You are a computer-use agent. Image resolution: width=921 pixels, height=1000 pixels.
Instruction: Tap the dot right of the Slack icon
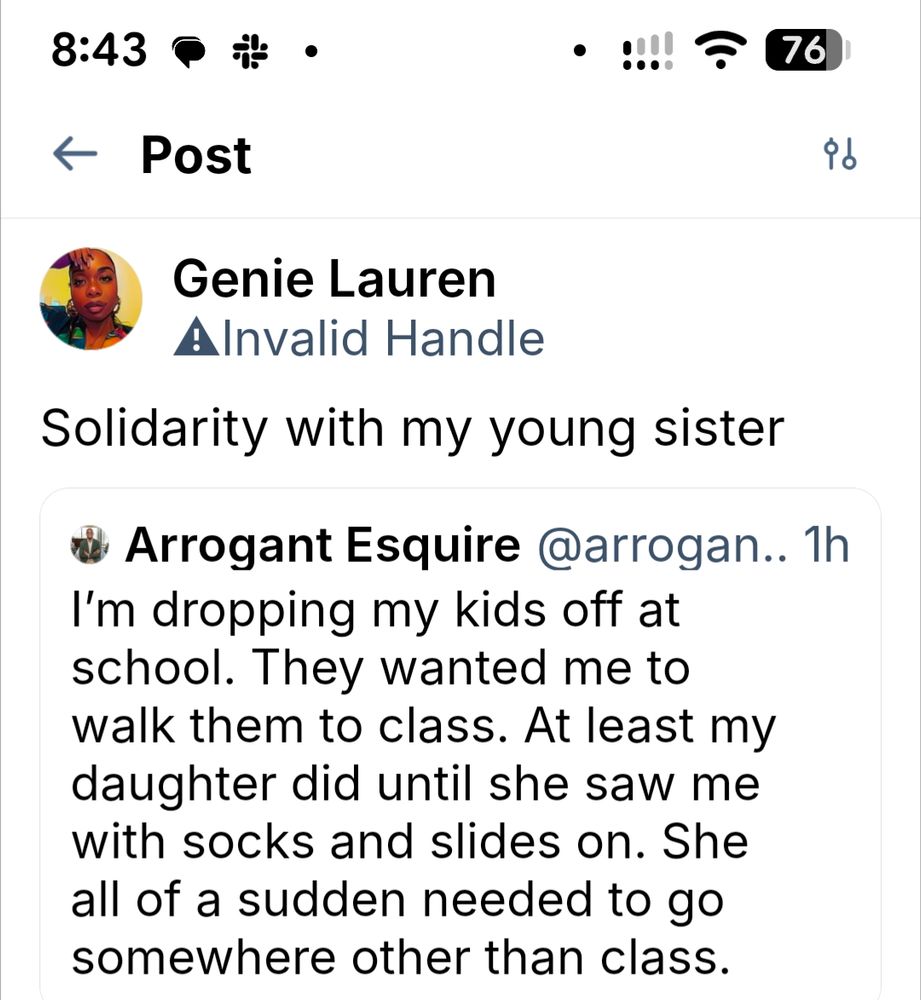point(311,51)
